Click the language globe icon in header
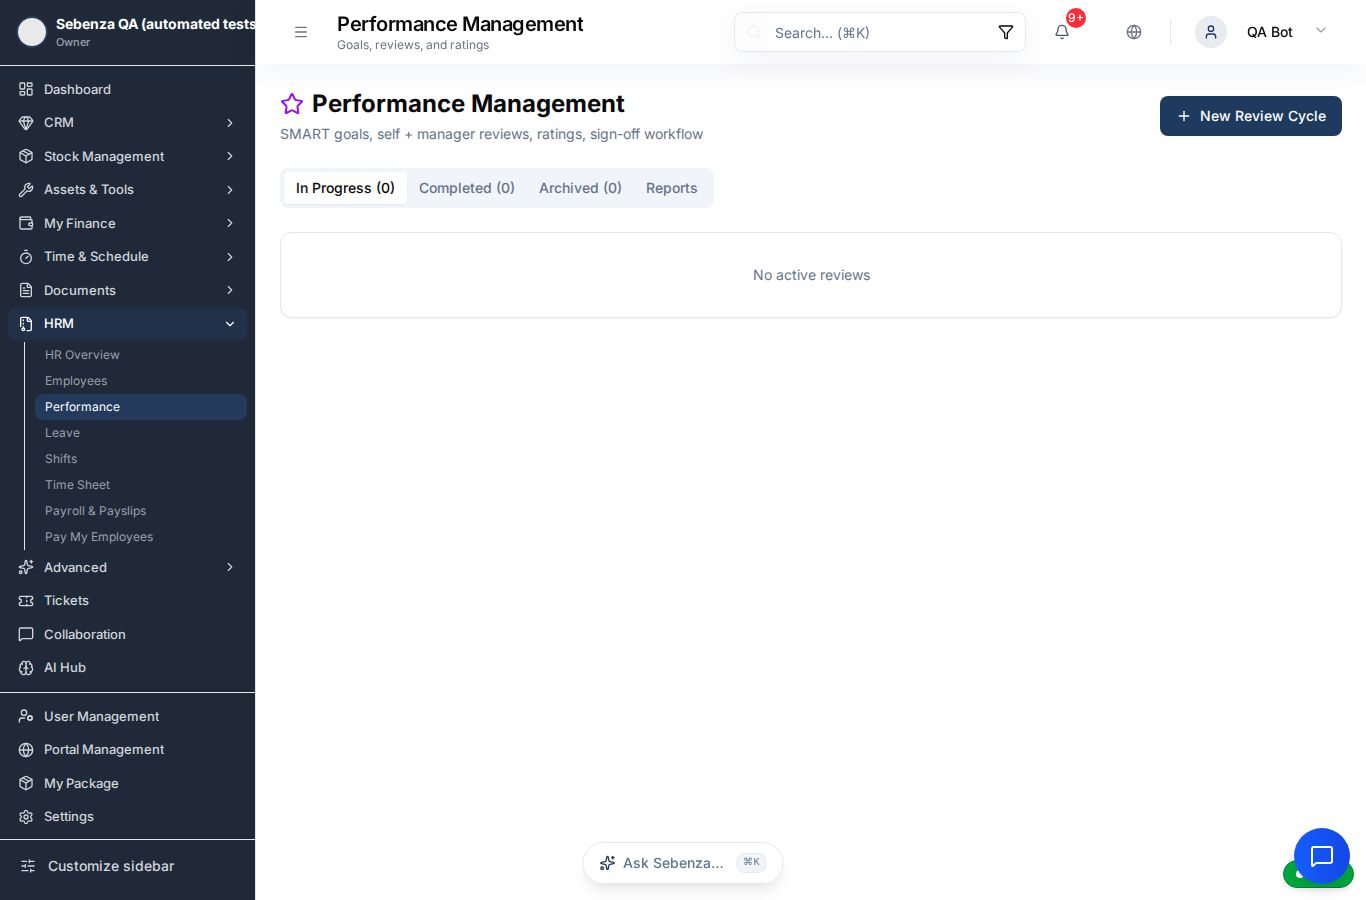Image resolution: width=1366 pixels, height=900 pixels. 1134,32
